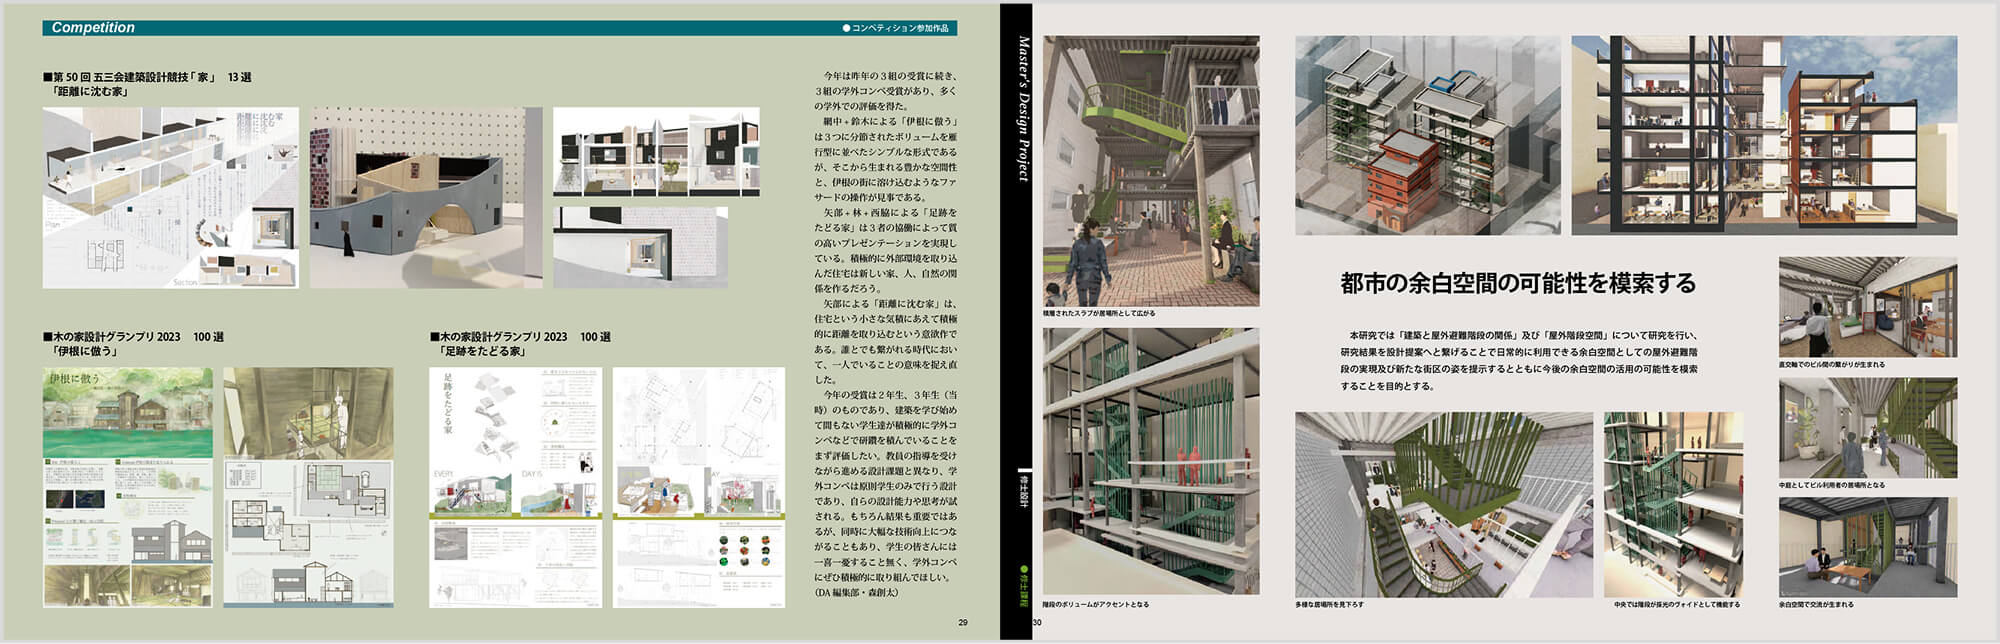Select the vertical "Master's Design Project" spine title
The image size is (2000, 644).
[x=1023, y=108]
